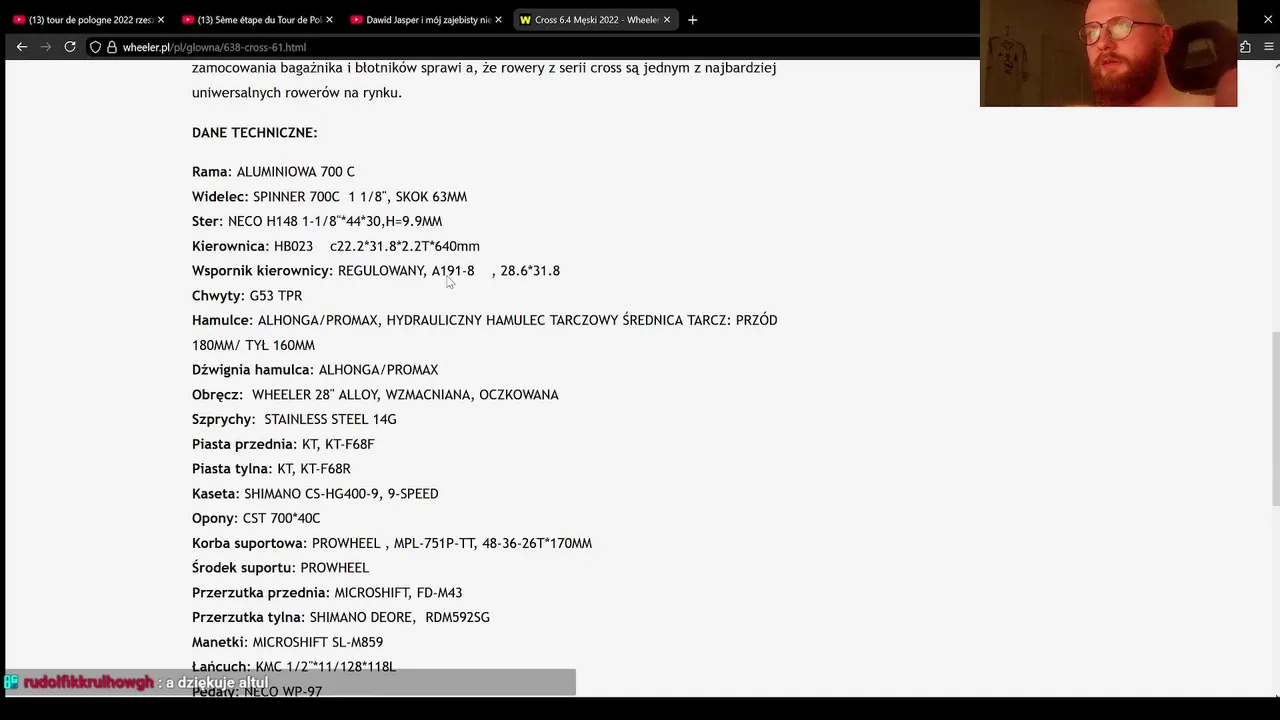The image size is (1280, 720).
Task: Click the 'Kierownica: HB023' line
Action: 336,246
